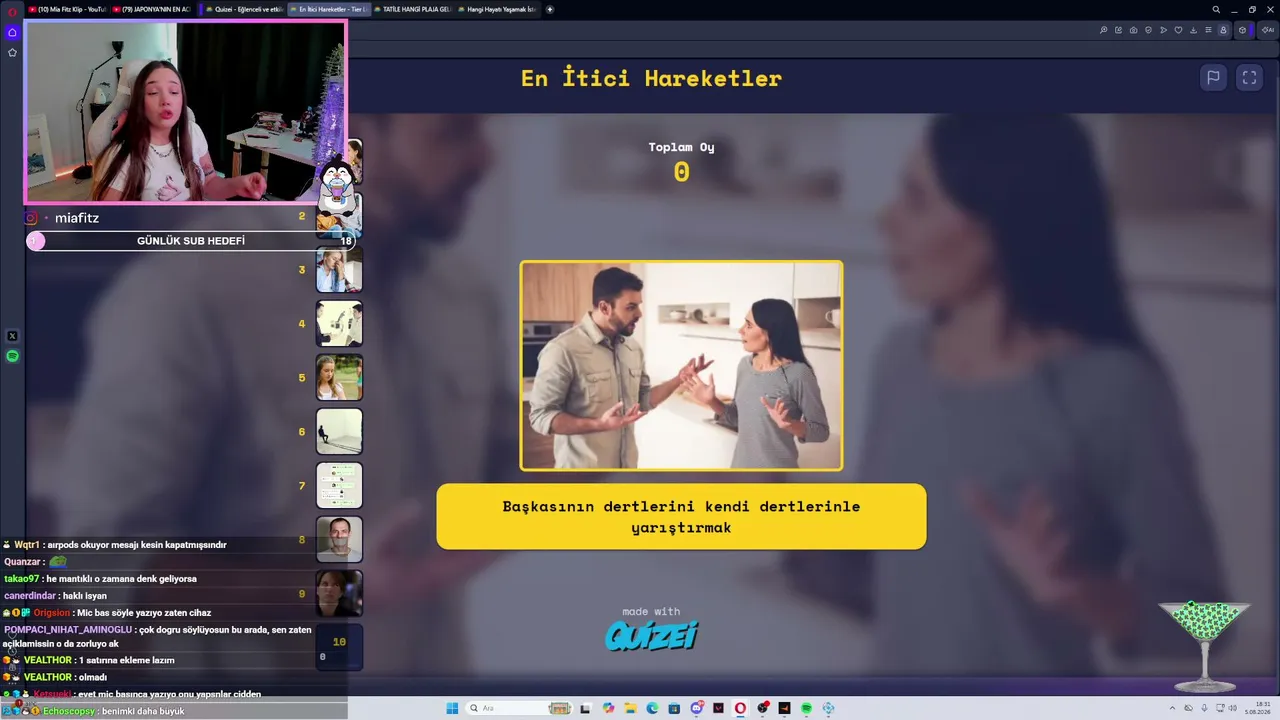Screen dimensions: 1280x720
Task: Show hidden system tray icons
Action: coord(1173,708)
